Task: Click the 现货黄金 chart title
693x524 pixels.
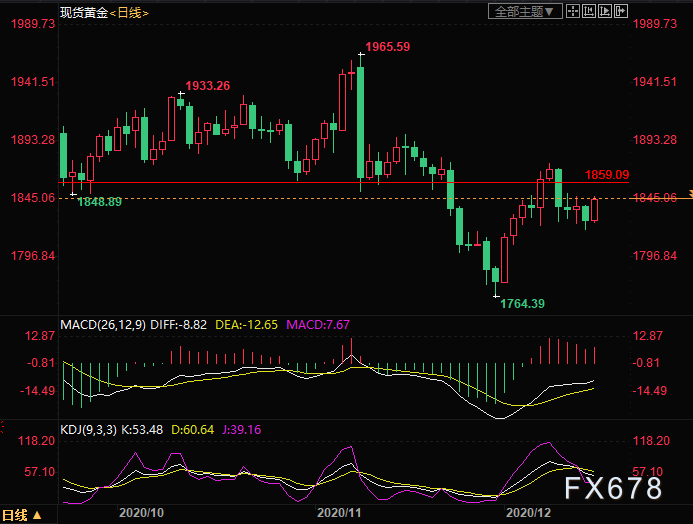Action: point(84,13)
